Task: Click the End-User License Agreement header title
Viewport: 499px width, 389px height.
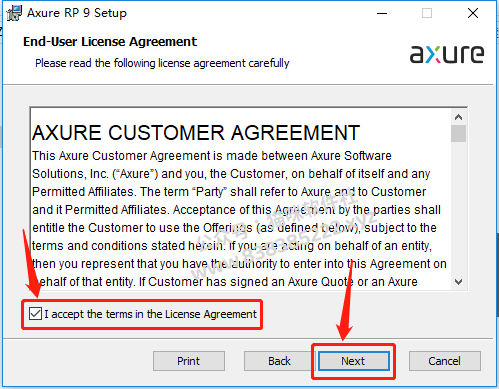Action: [x=110, y=42]
